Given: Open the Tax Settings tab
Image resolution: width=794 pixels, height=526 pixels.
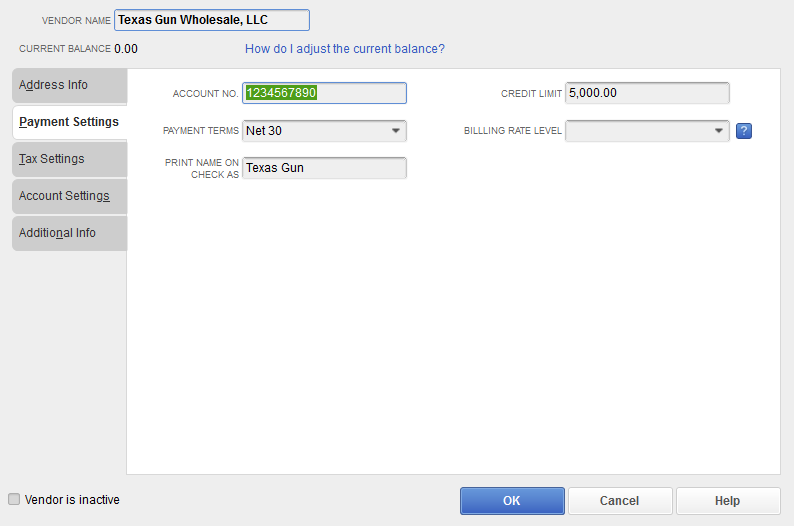Looking at the screenshot, I should pyautogui.click(x=69, y=159).
